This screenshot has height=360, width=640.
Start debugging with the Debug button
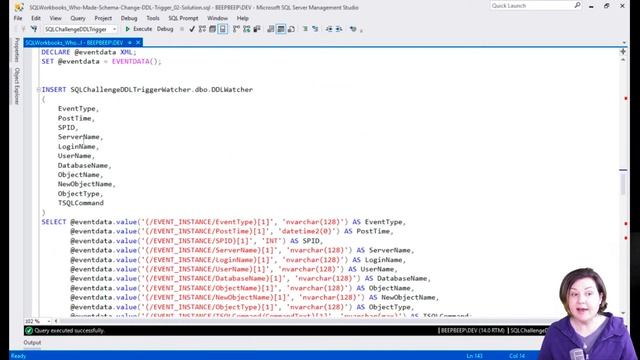[x=165, y=29]
